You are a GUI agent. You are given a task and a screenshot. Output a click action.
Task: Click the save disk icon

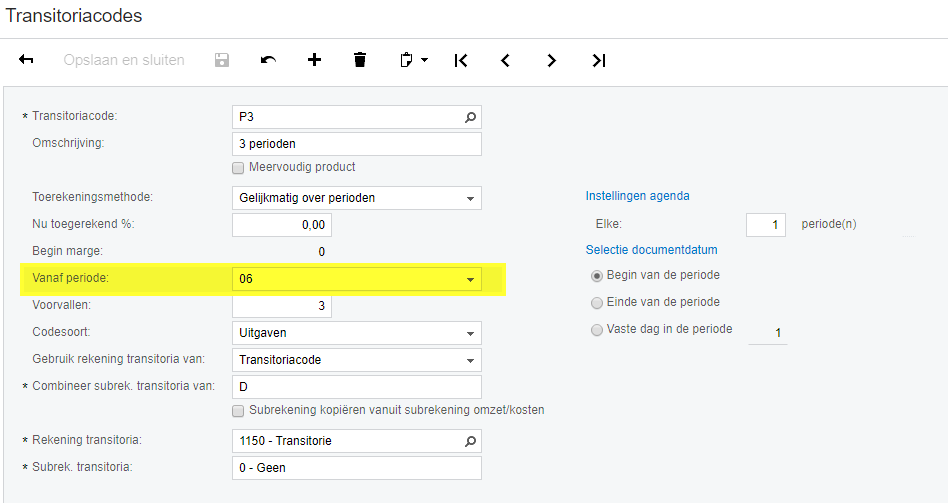pos(222,60)
